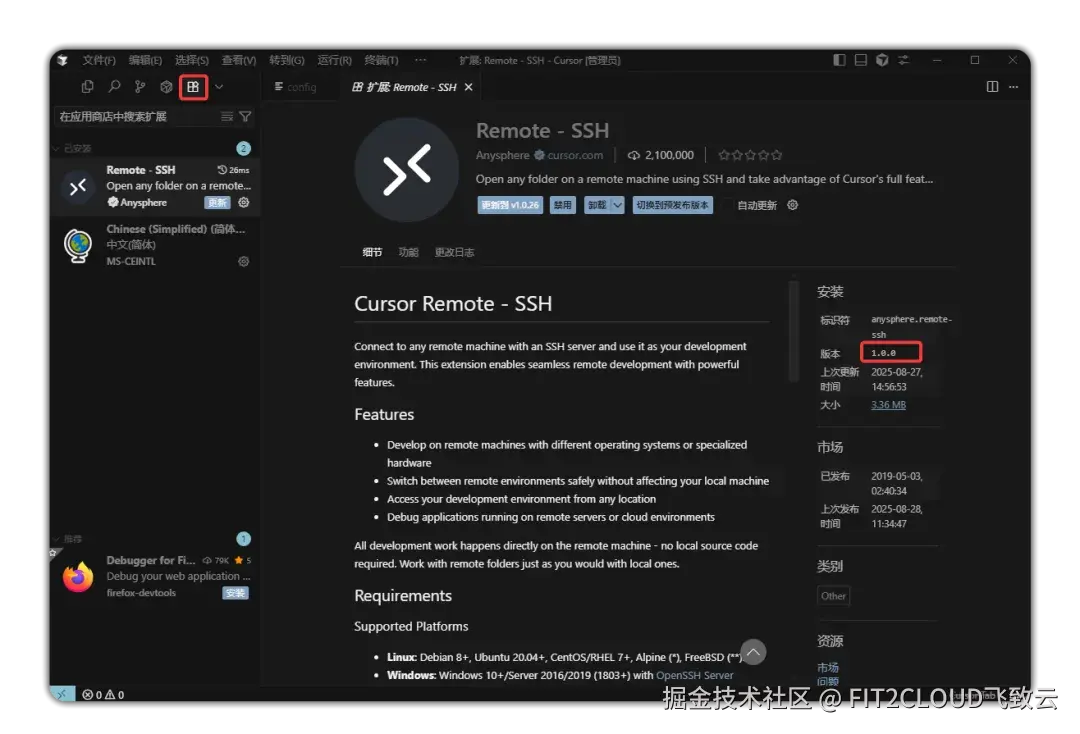Click the large Remote - SSH extension logo
The height and width of the screenshot is (734, 1080).
(407, 170)
